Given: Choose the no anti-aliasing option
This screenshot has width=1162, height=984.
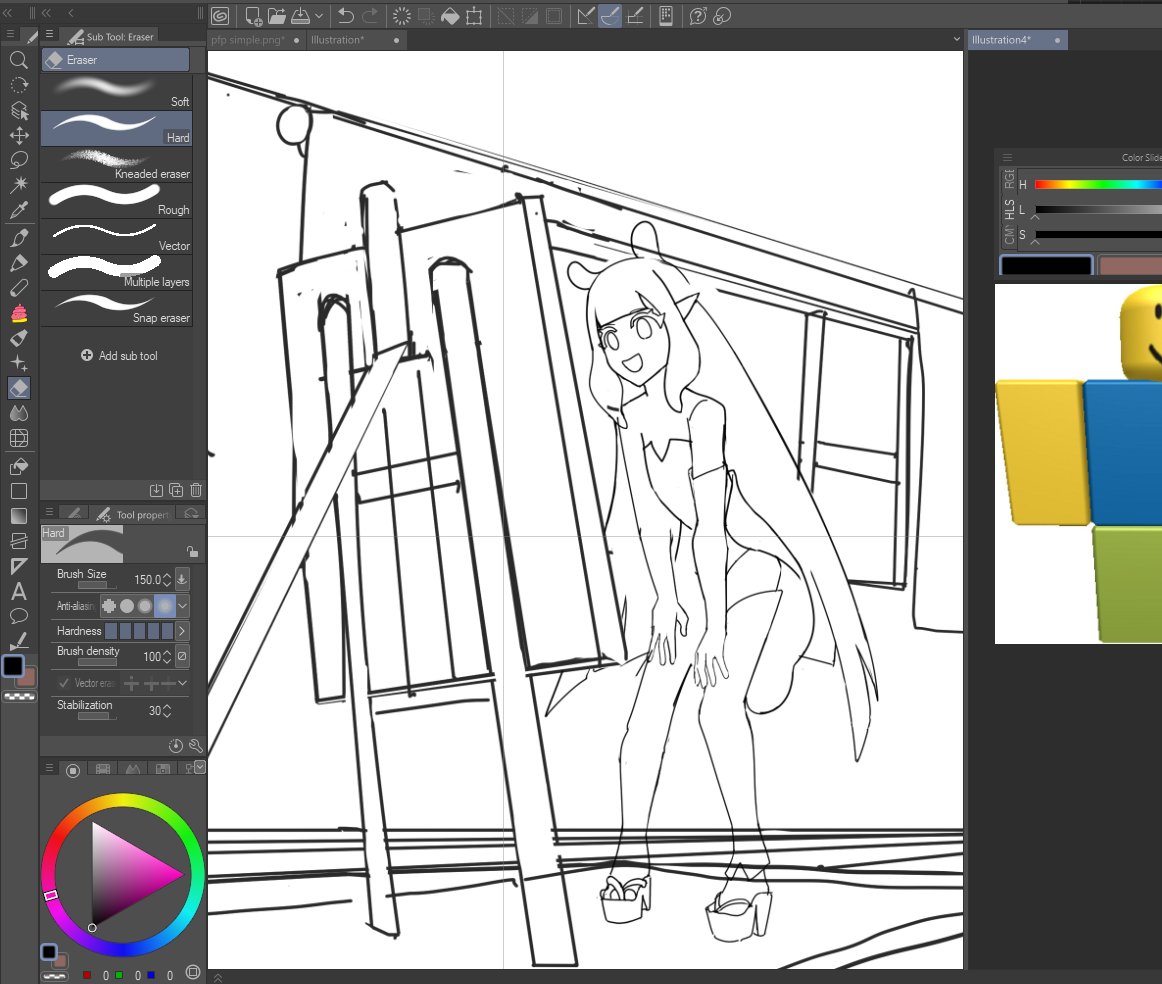Looking at the screenshot, I should (109, 606).
